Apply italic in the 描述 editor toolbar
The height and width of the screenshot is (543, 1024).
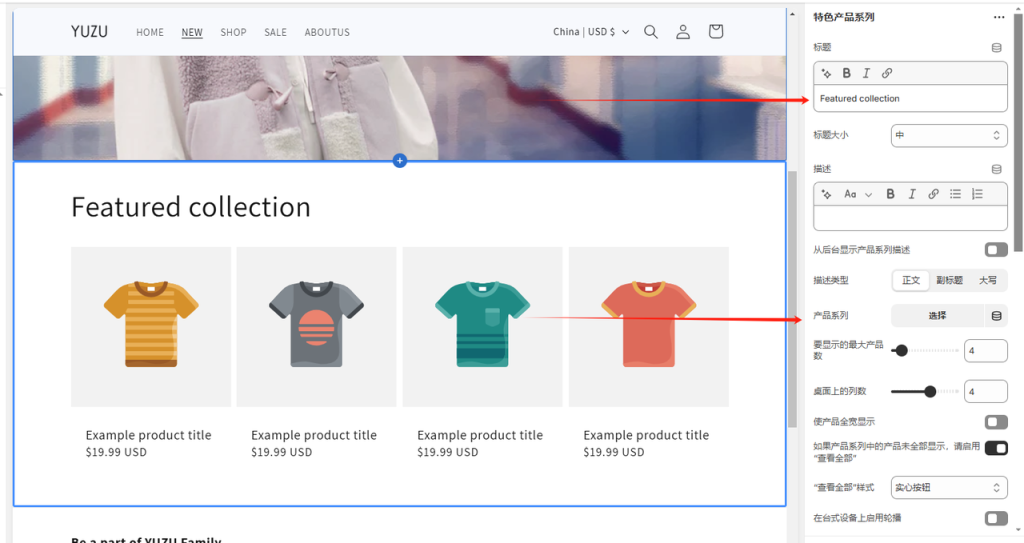pos(912,194)
